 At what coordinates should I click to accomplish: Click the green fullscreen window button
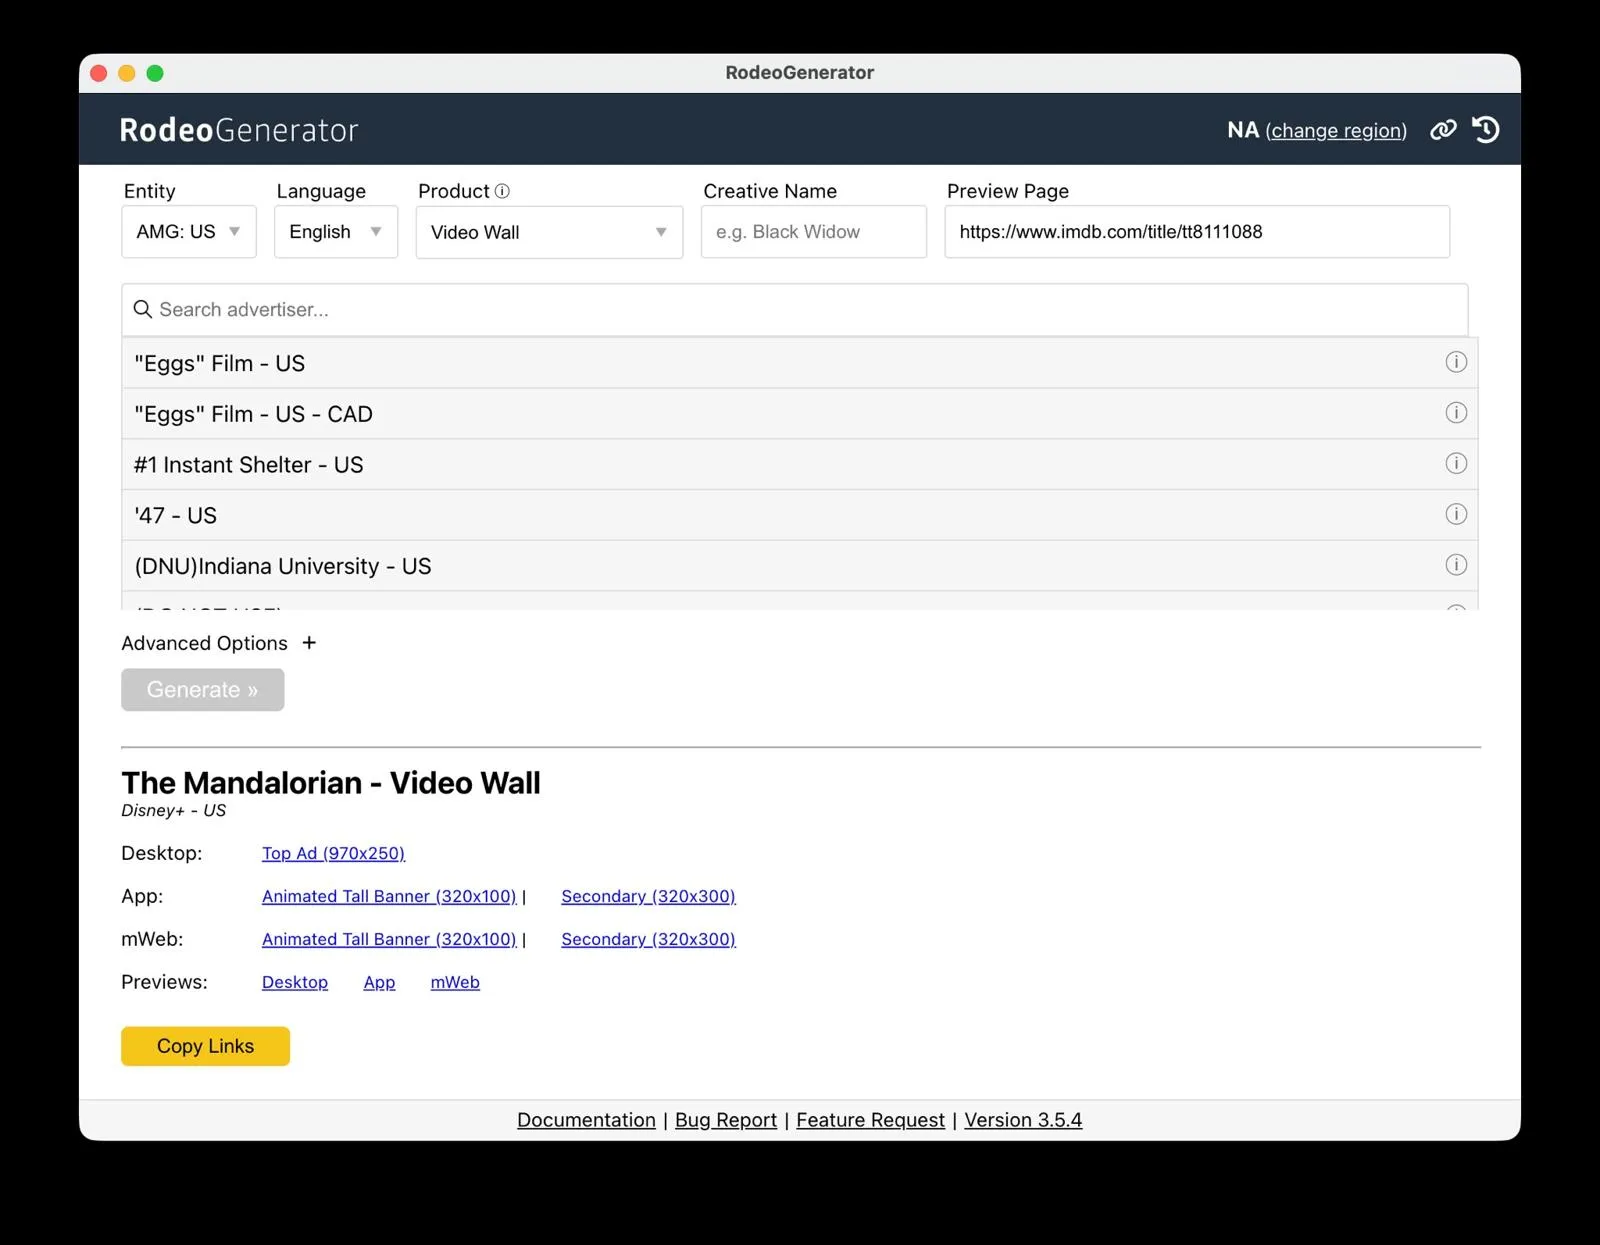[155, 73]
